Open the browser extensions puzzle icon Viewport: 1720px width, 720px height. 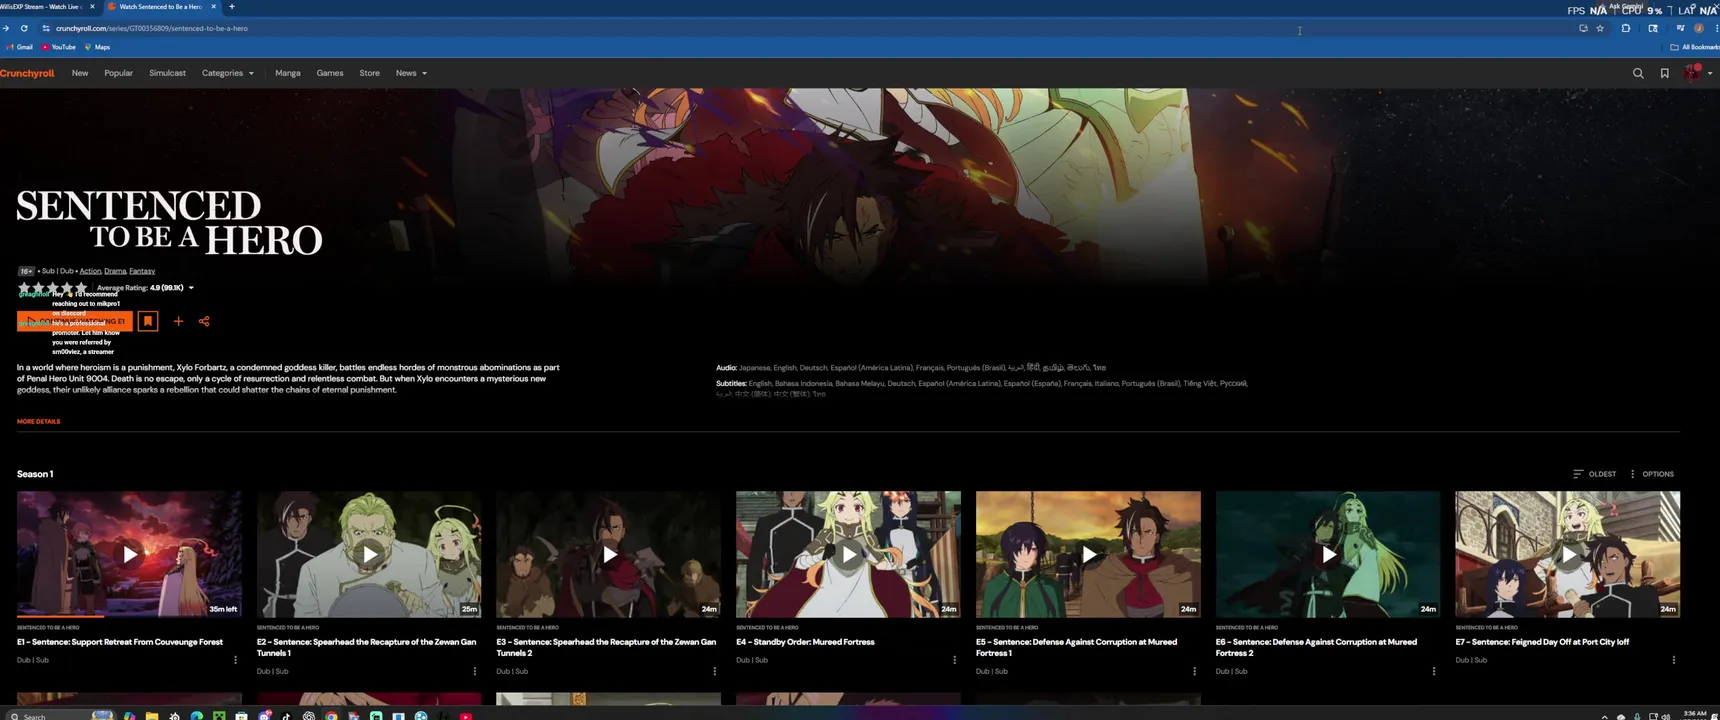pos(1626,28)
